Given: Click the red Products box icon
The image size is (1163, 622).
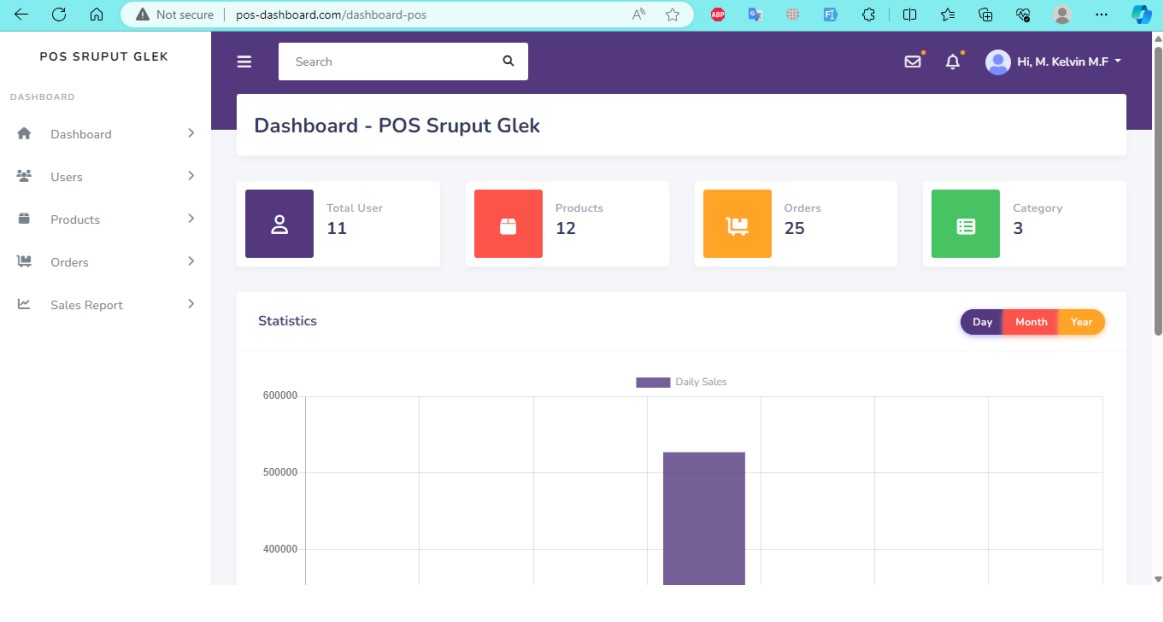Looking at the screenshot, I should pos(508,224).
